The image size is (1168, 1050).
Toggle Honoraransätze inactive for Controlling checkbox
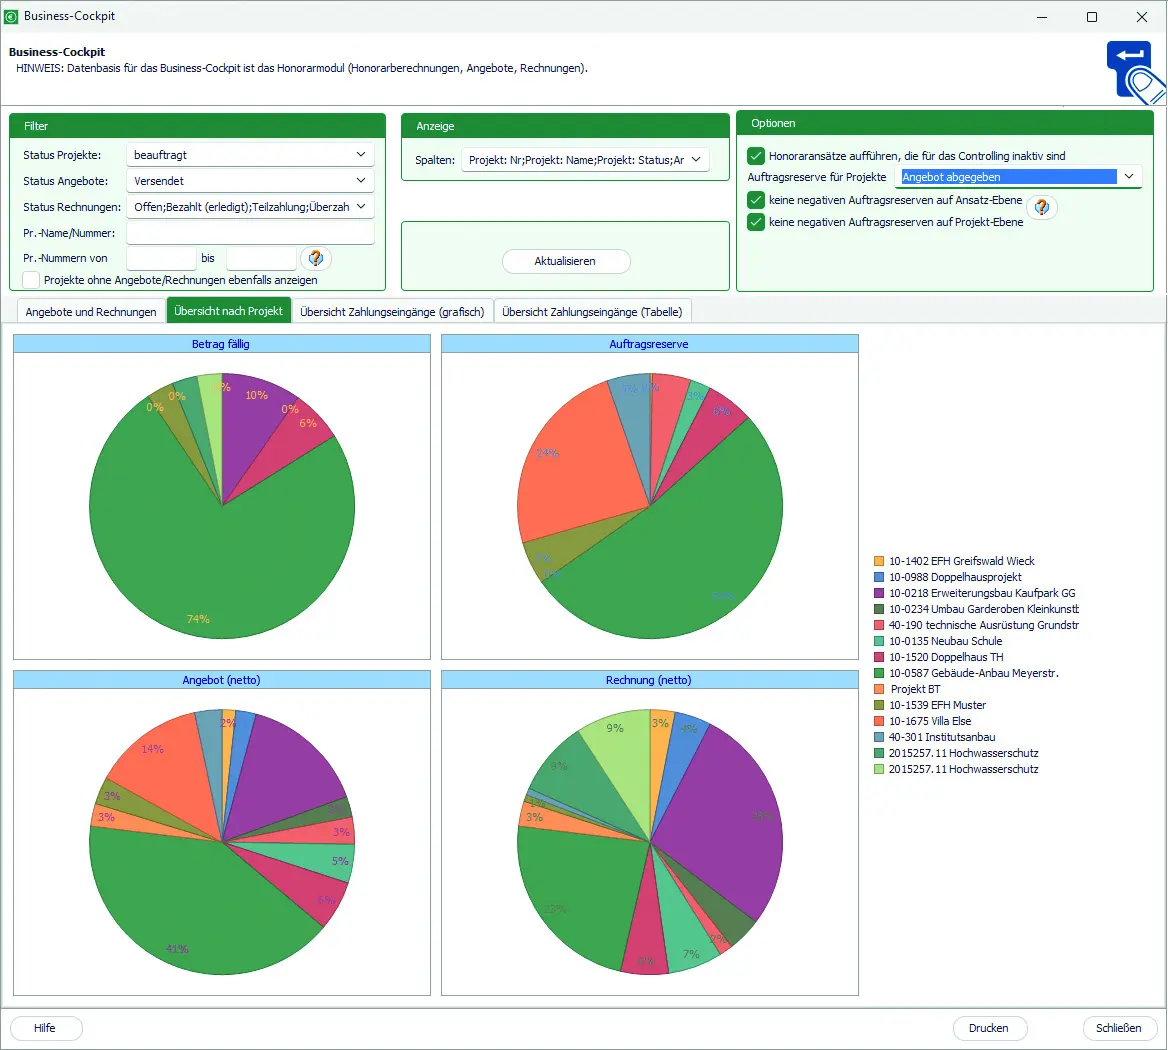click(756, 156)
